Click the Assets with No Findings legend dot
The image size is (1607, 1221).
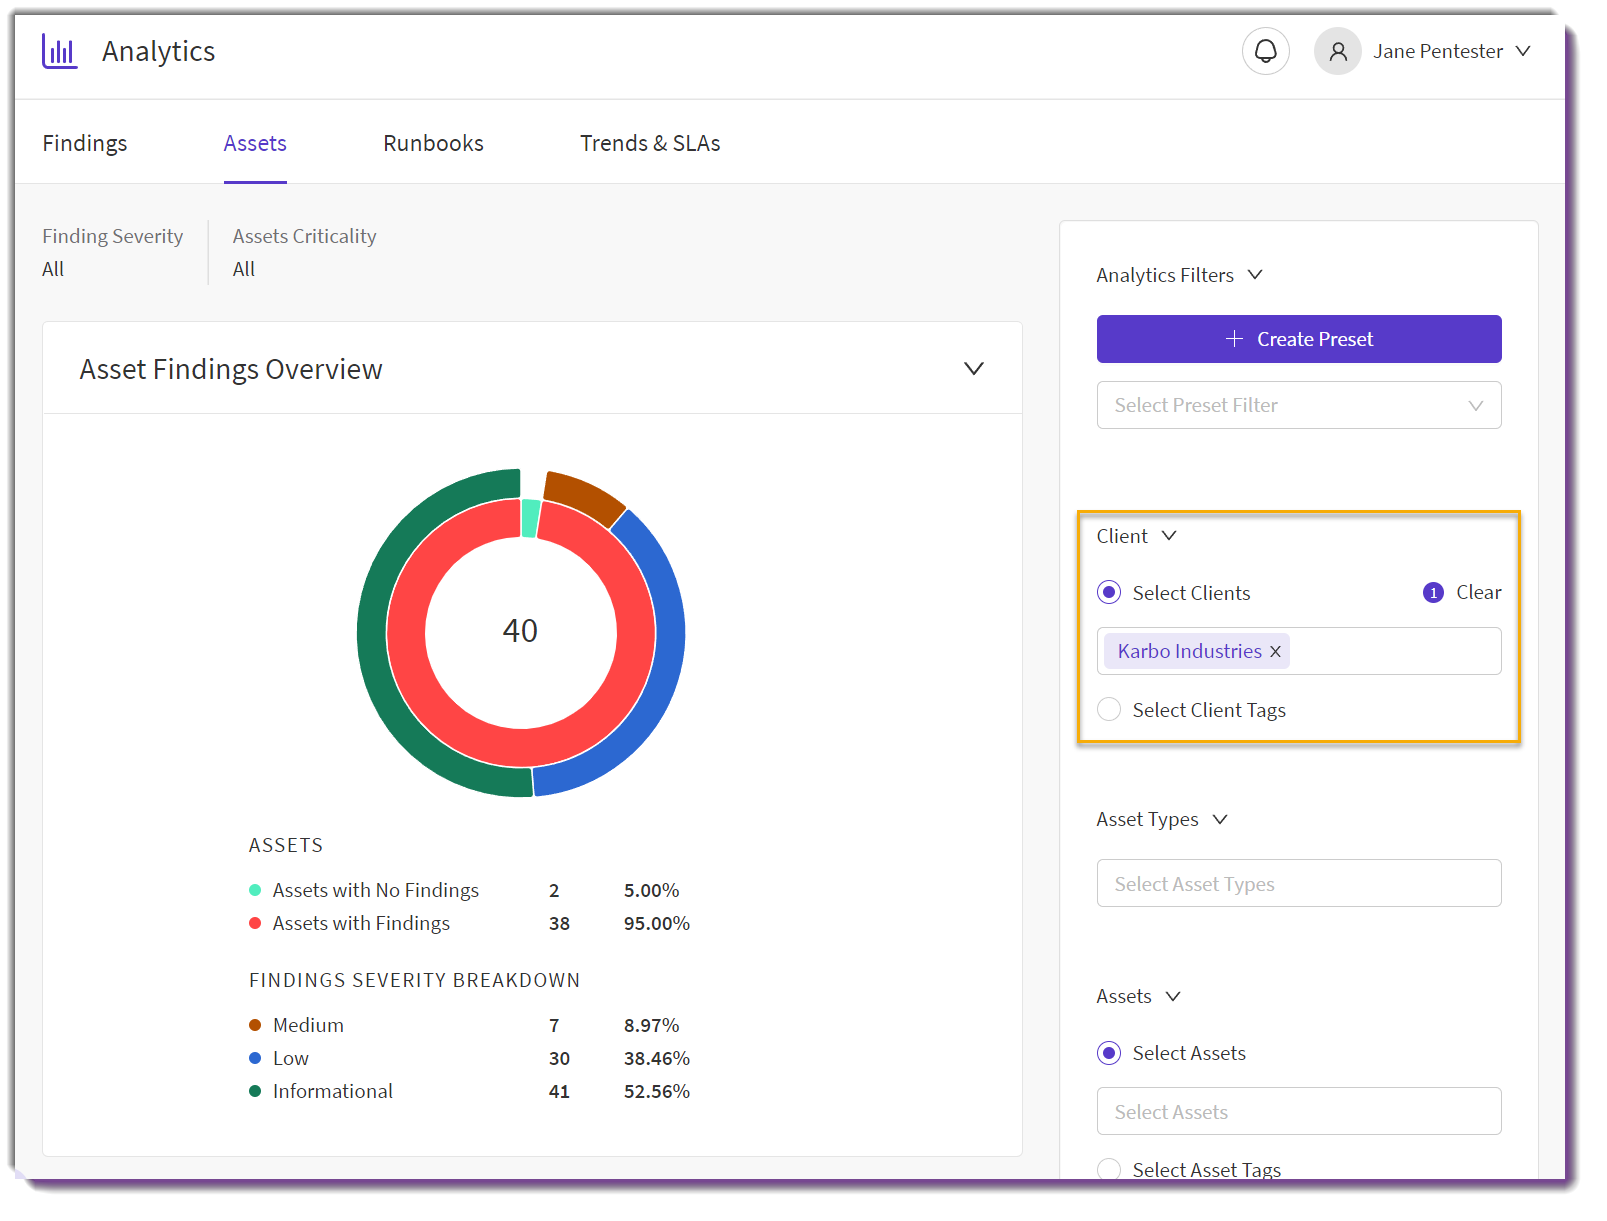coord(255,890)
